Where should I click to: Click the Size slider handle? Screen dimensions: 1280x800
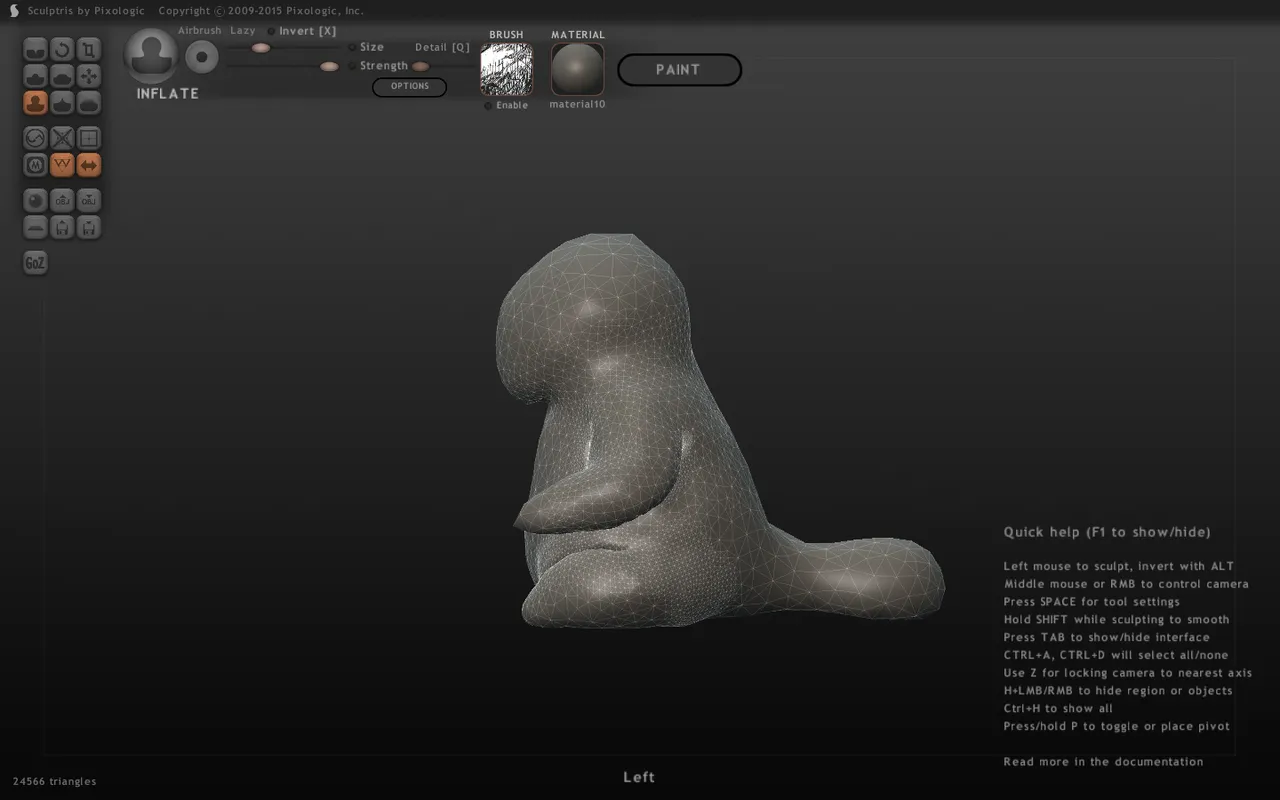click(260, 47)
